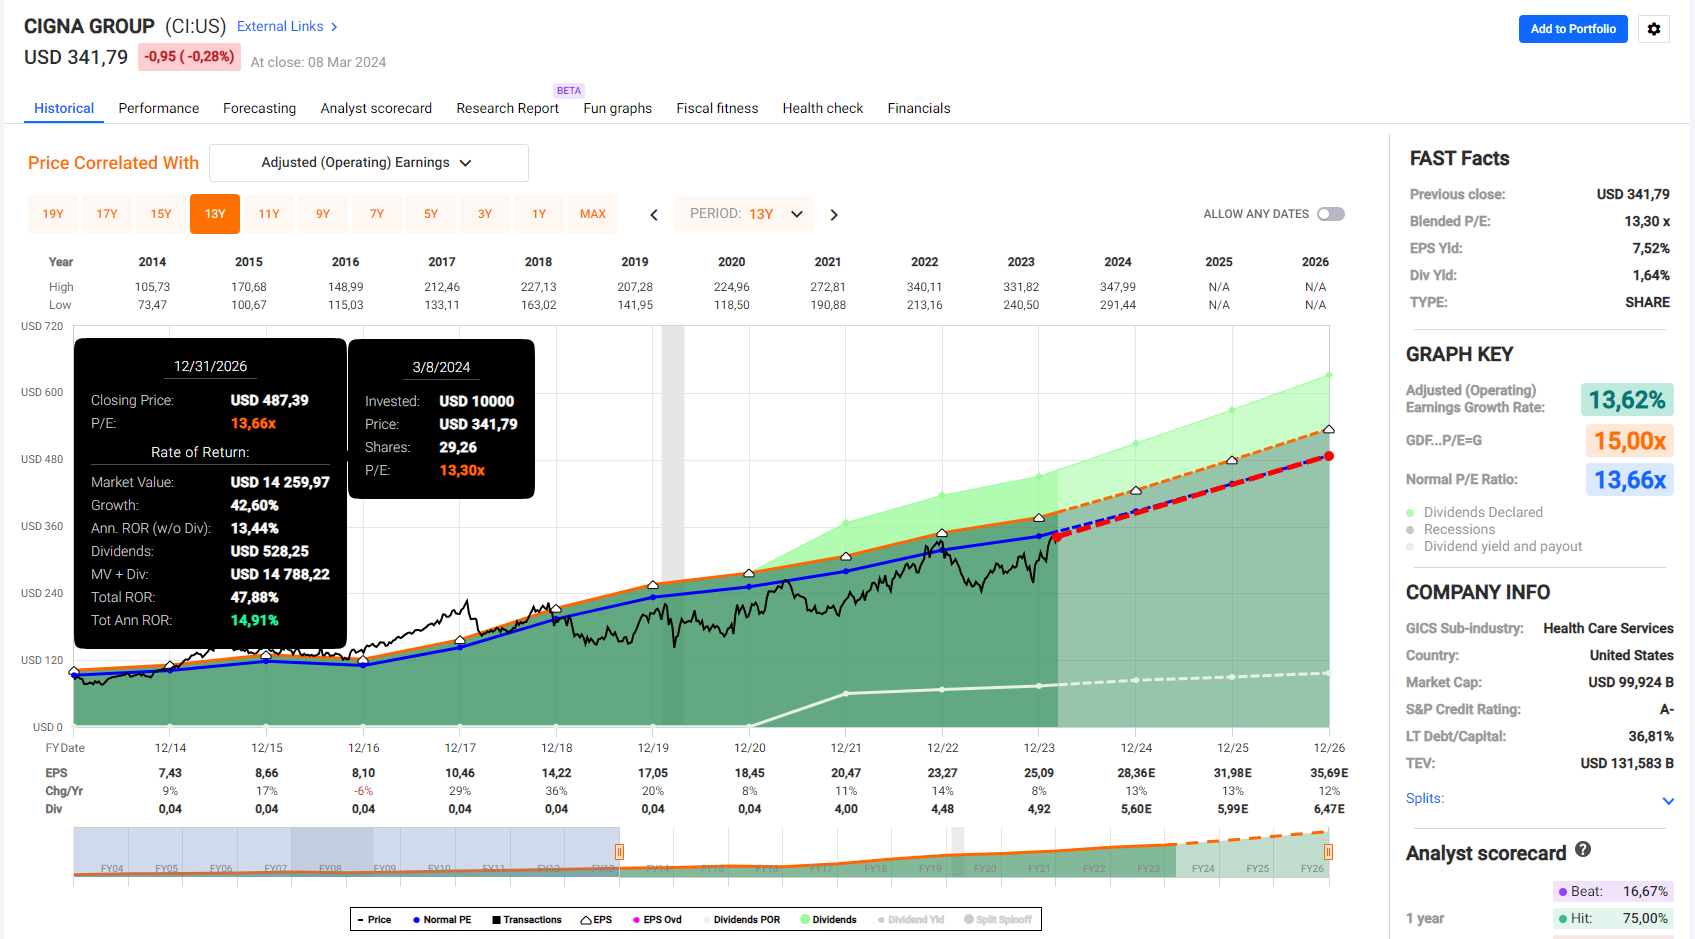Image resolution: width=1695 pixels, height=939 pixels.
Task: Open Health check tab
Action: 823,108
